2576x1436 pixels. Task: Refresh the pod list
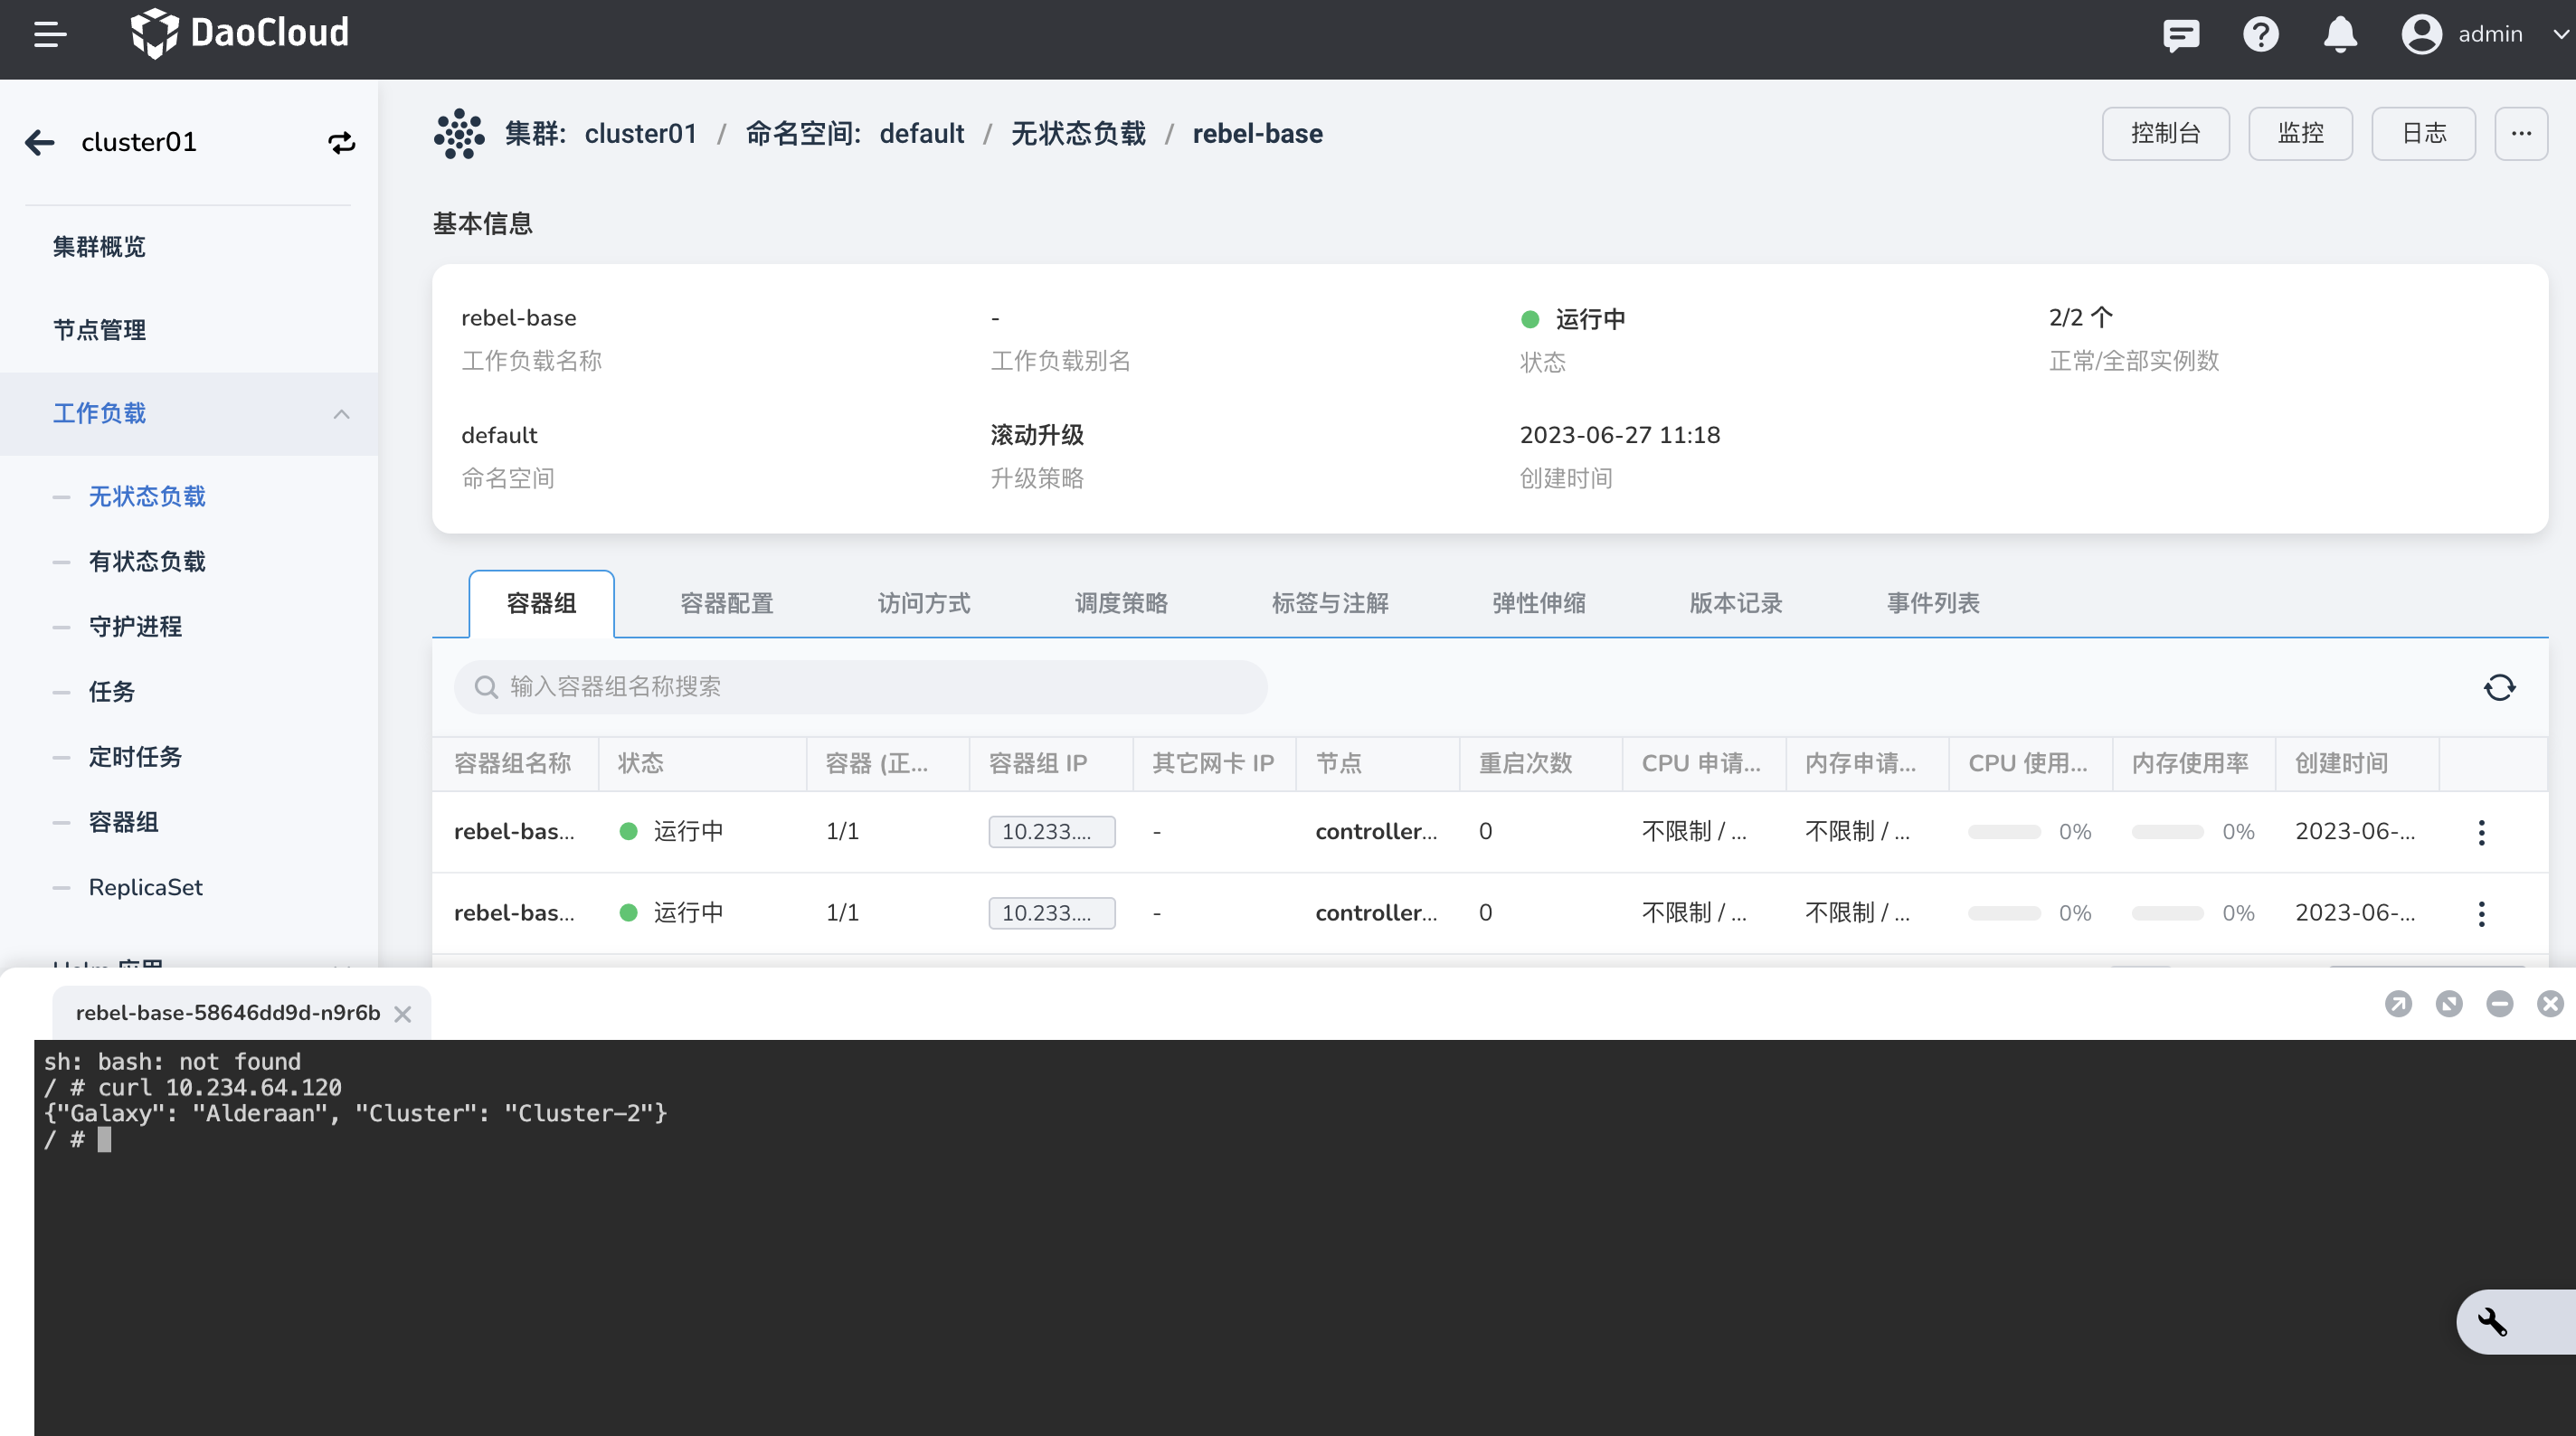pos(2499,687)
